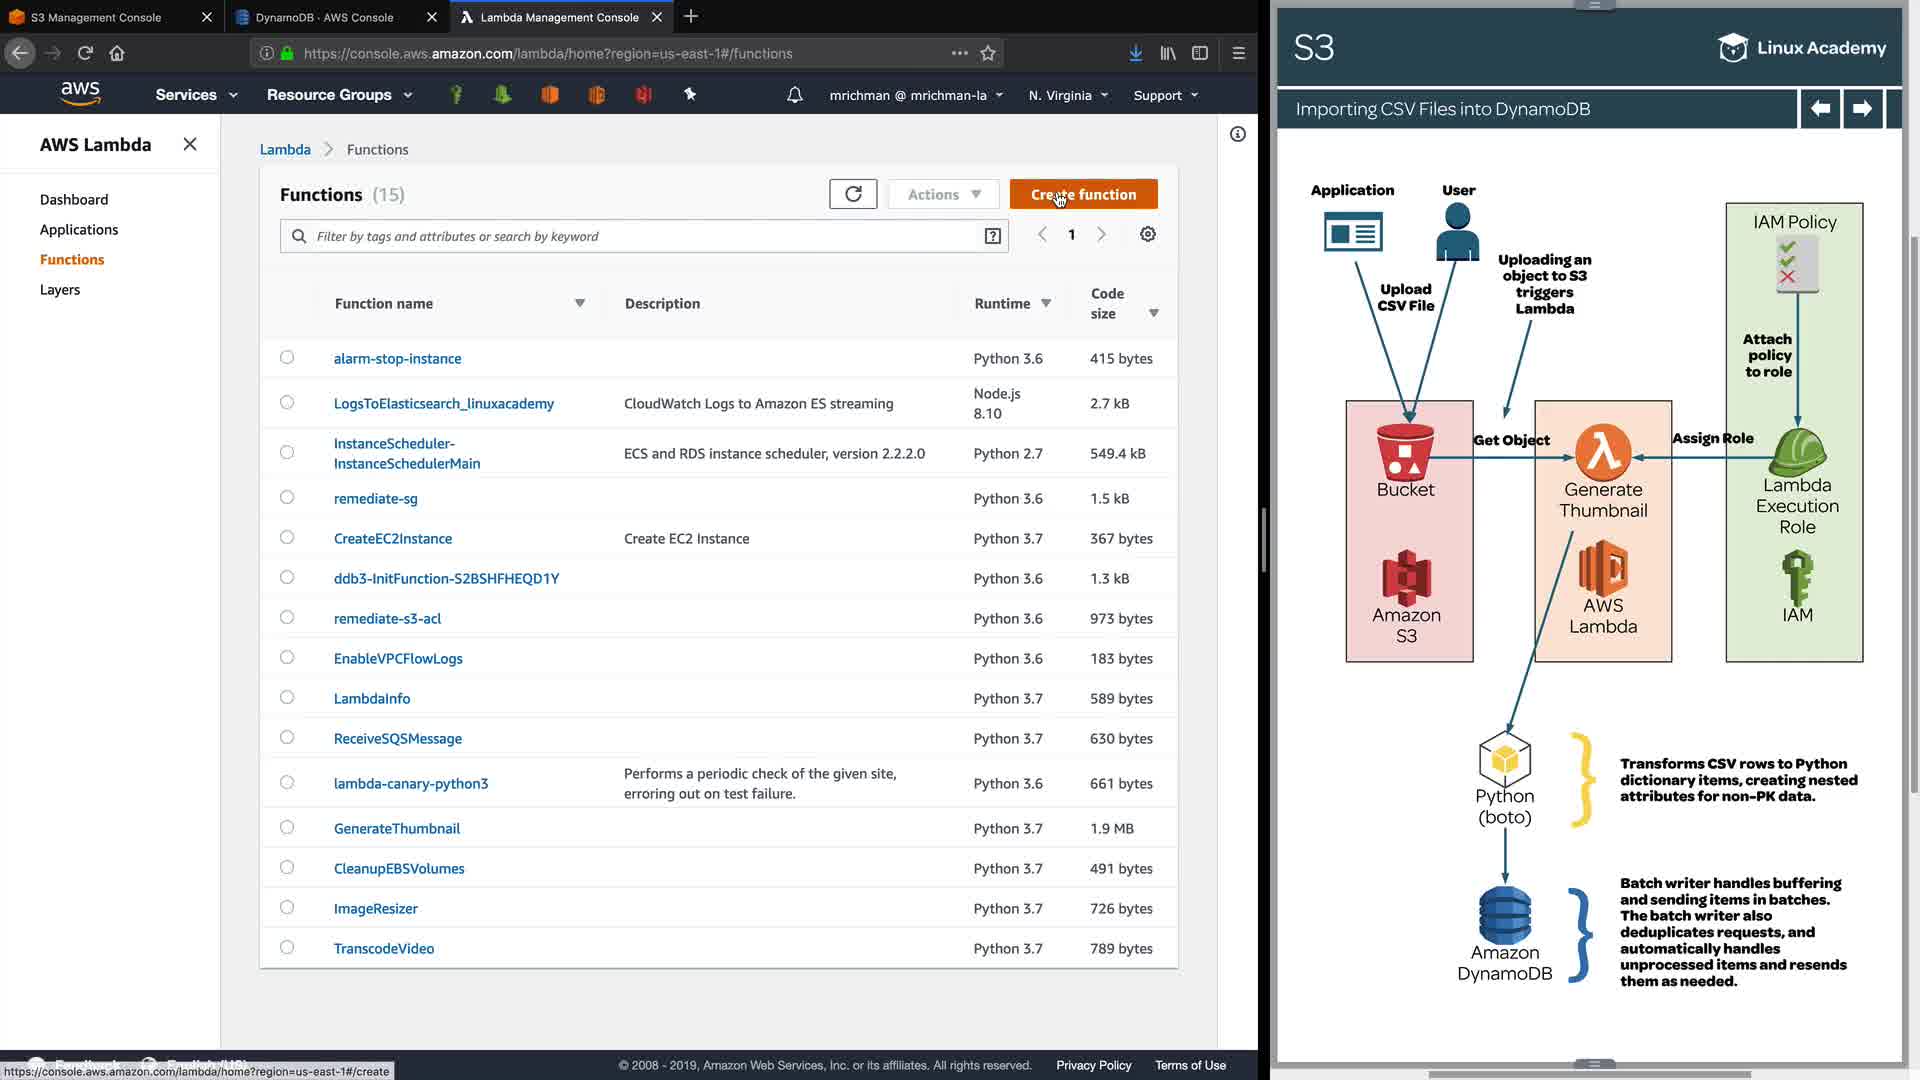Click the pin shortcut icon in navbar
The width and height of the screenshot is (1920, 1080).
pos(689,94)
